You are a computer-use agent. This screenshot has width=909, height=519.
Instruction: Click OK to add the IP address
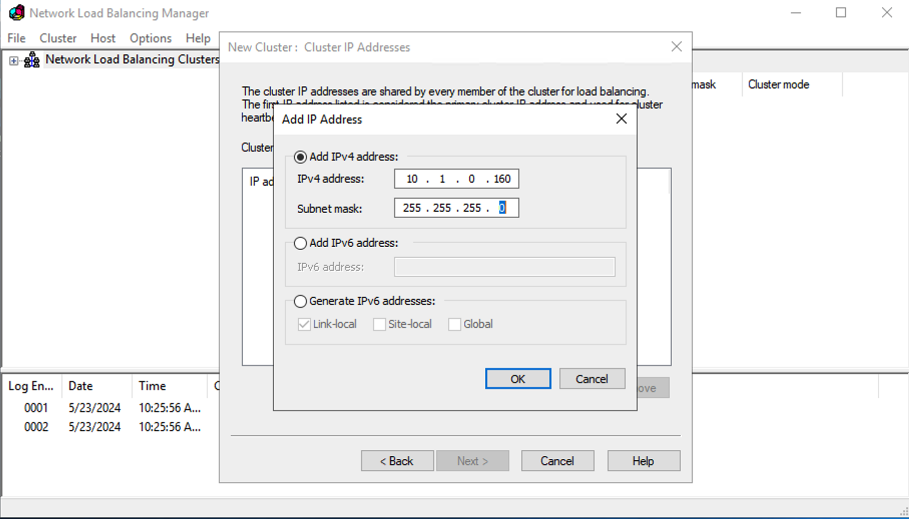click(x=517, y=379)
